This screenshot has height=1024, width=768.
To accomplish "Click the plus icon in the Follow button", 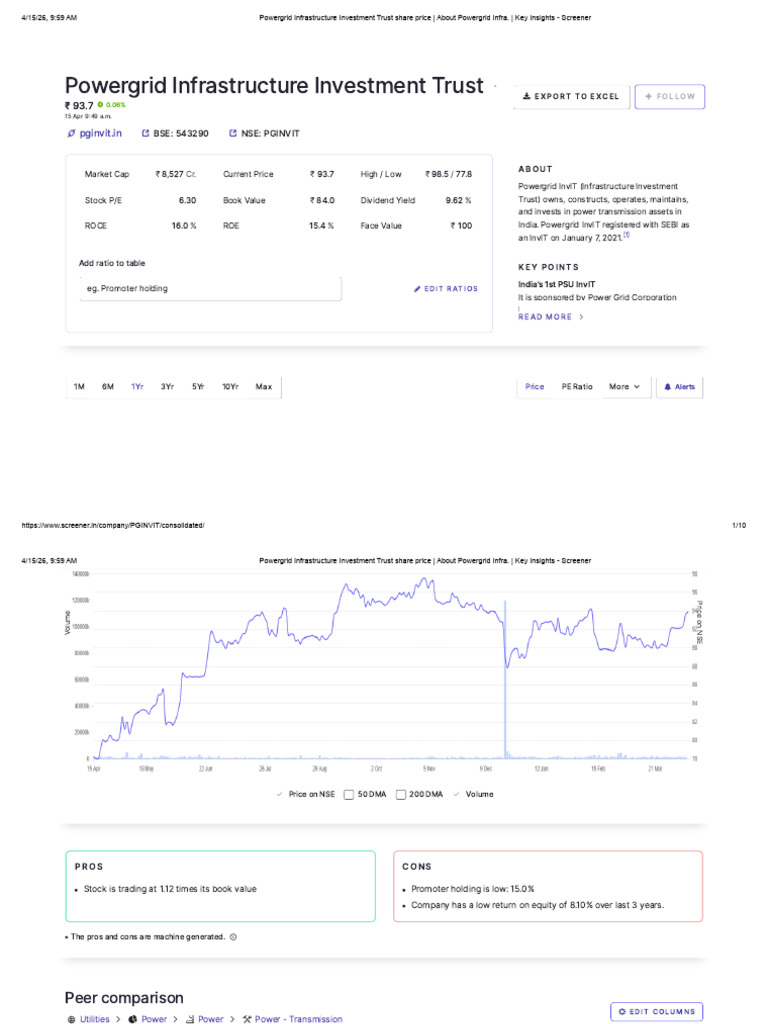I will click(648, 96).
